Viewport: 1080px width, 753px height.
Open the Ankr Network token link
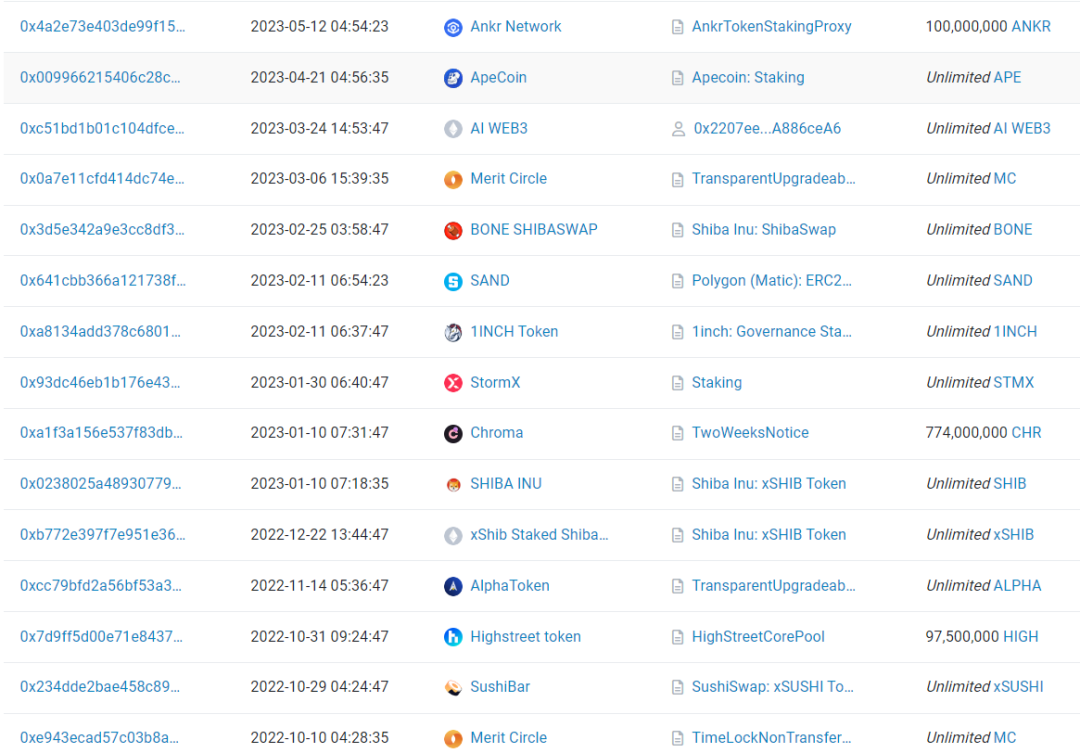pos(516,26)
